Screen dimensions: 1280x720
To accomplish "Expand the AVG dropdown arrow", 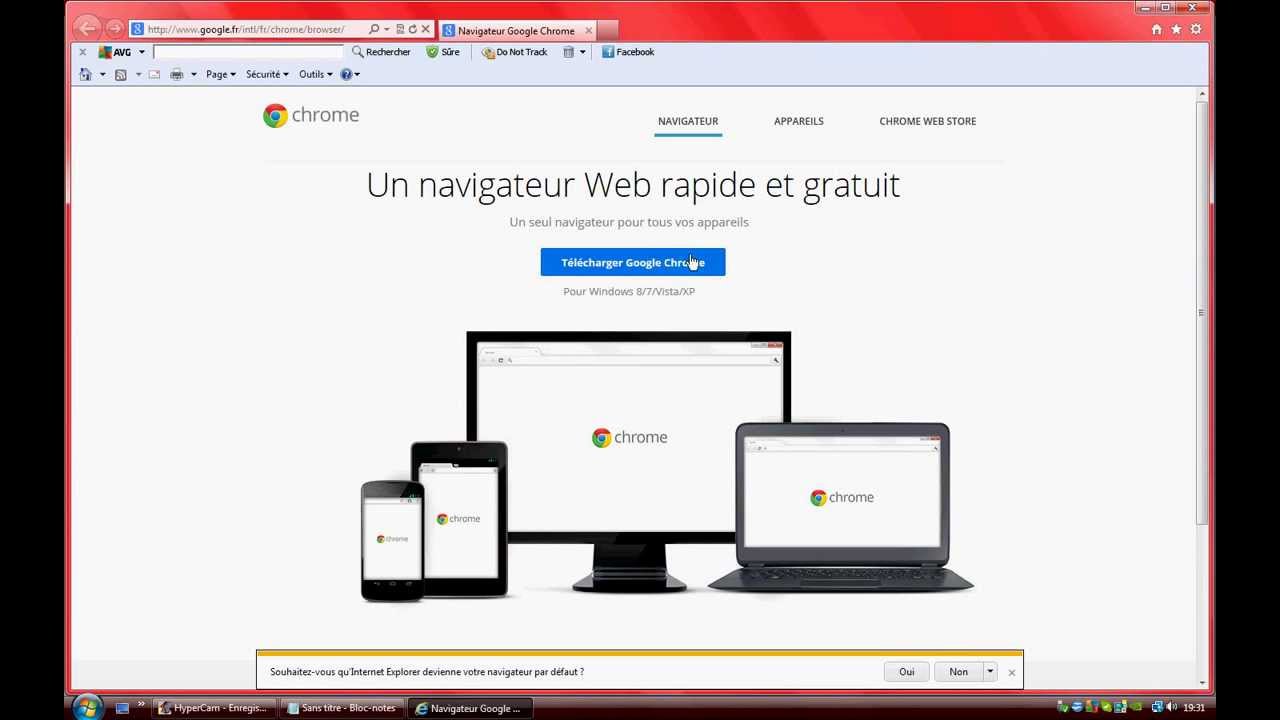I will point(141,52).
